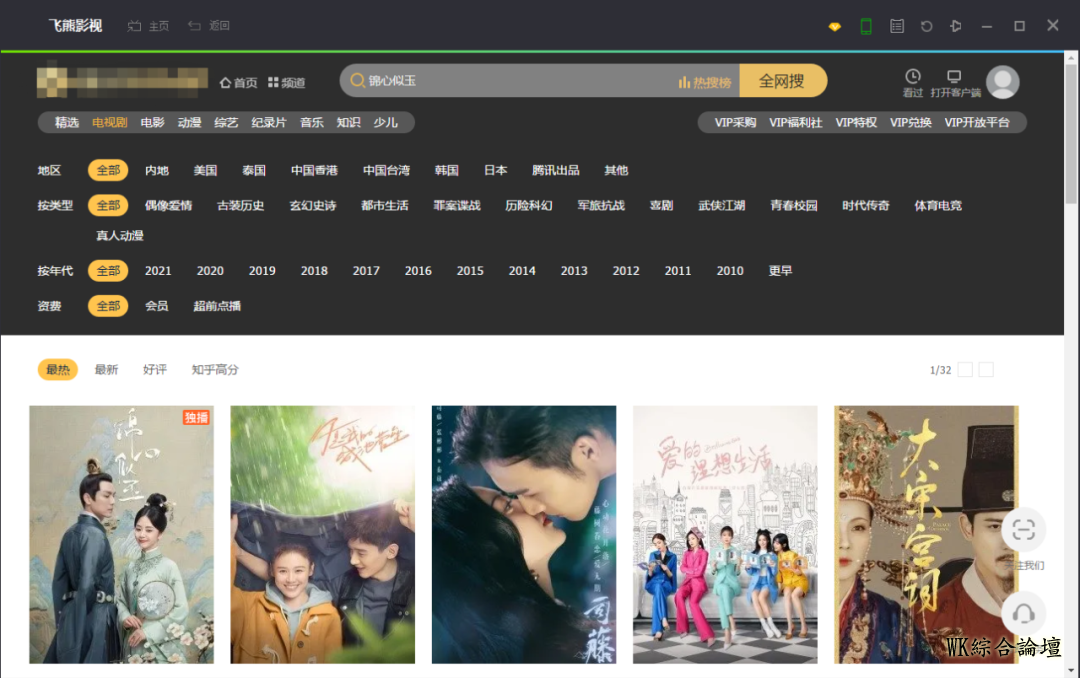
Task: Select the 电视剧 category
Action: (x=110, y=123)
